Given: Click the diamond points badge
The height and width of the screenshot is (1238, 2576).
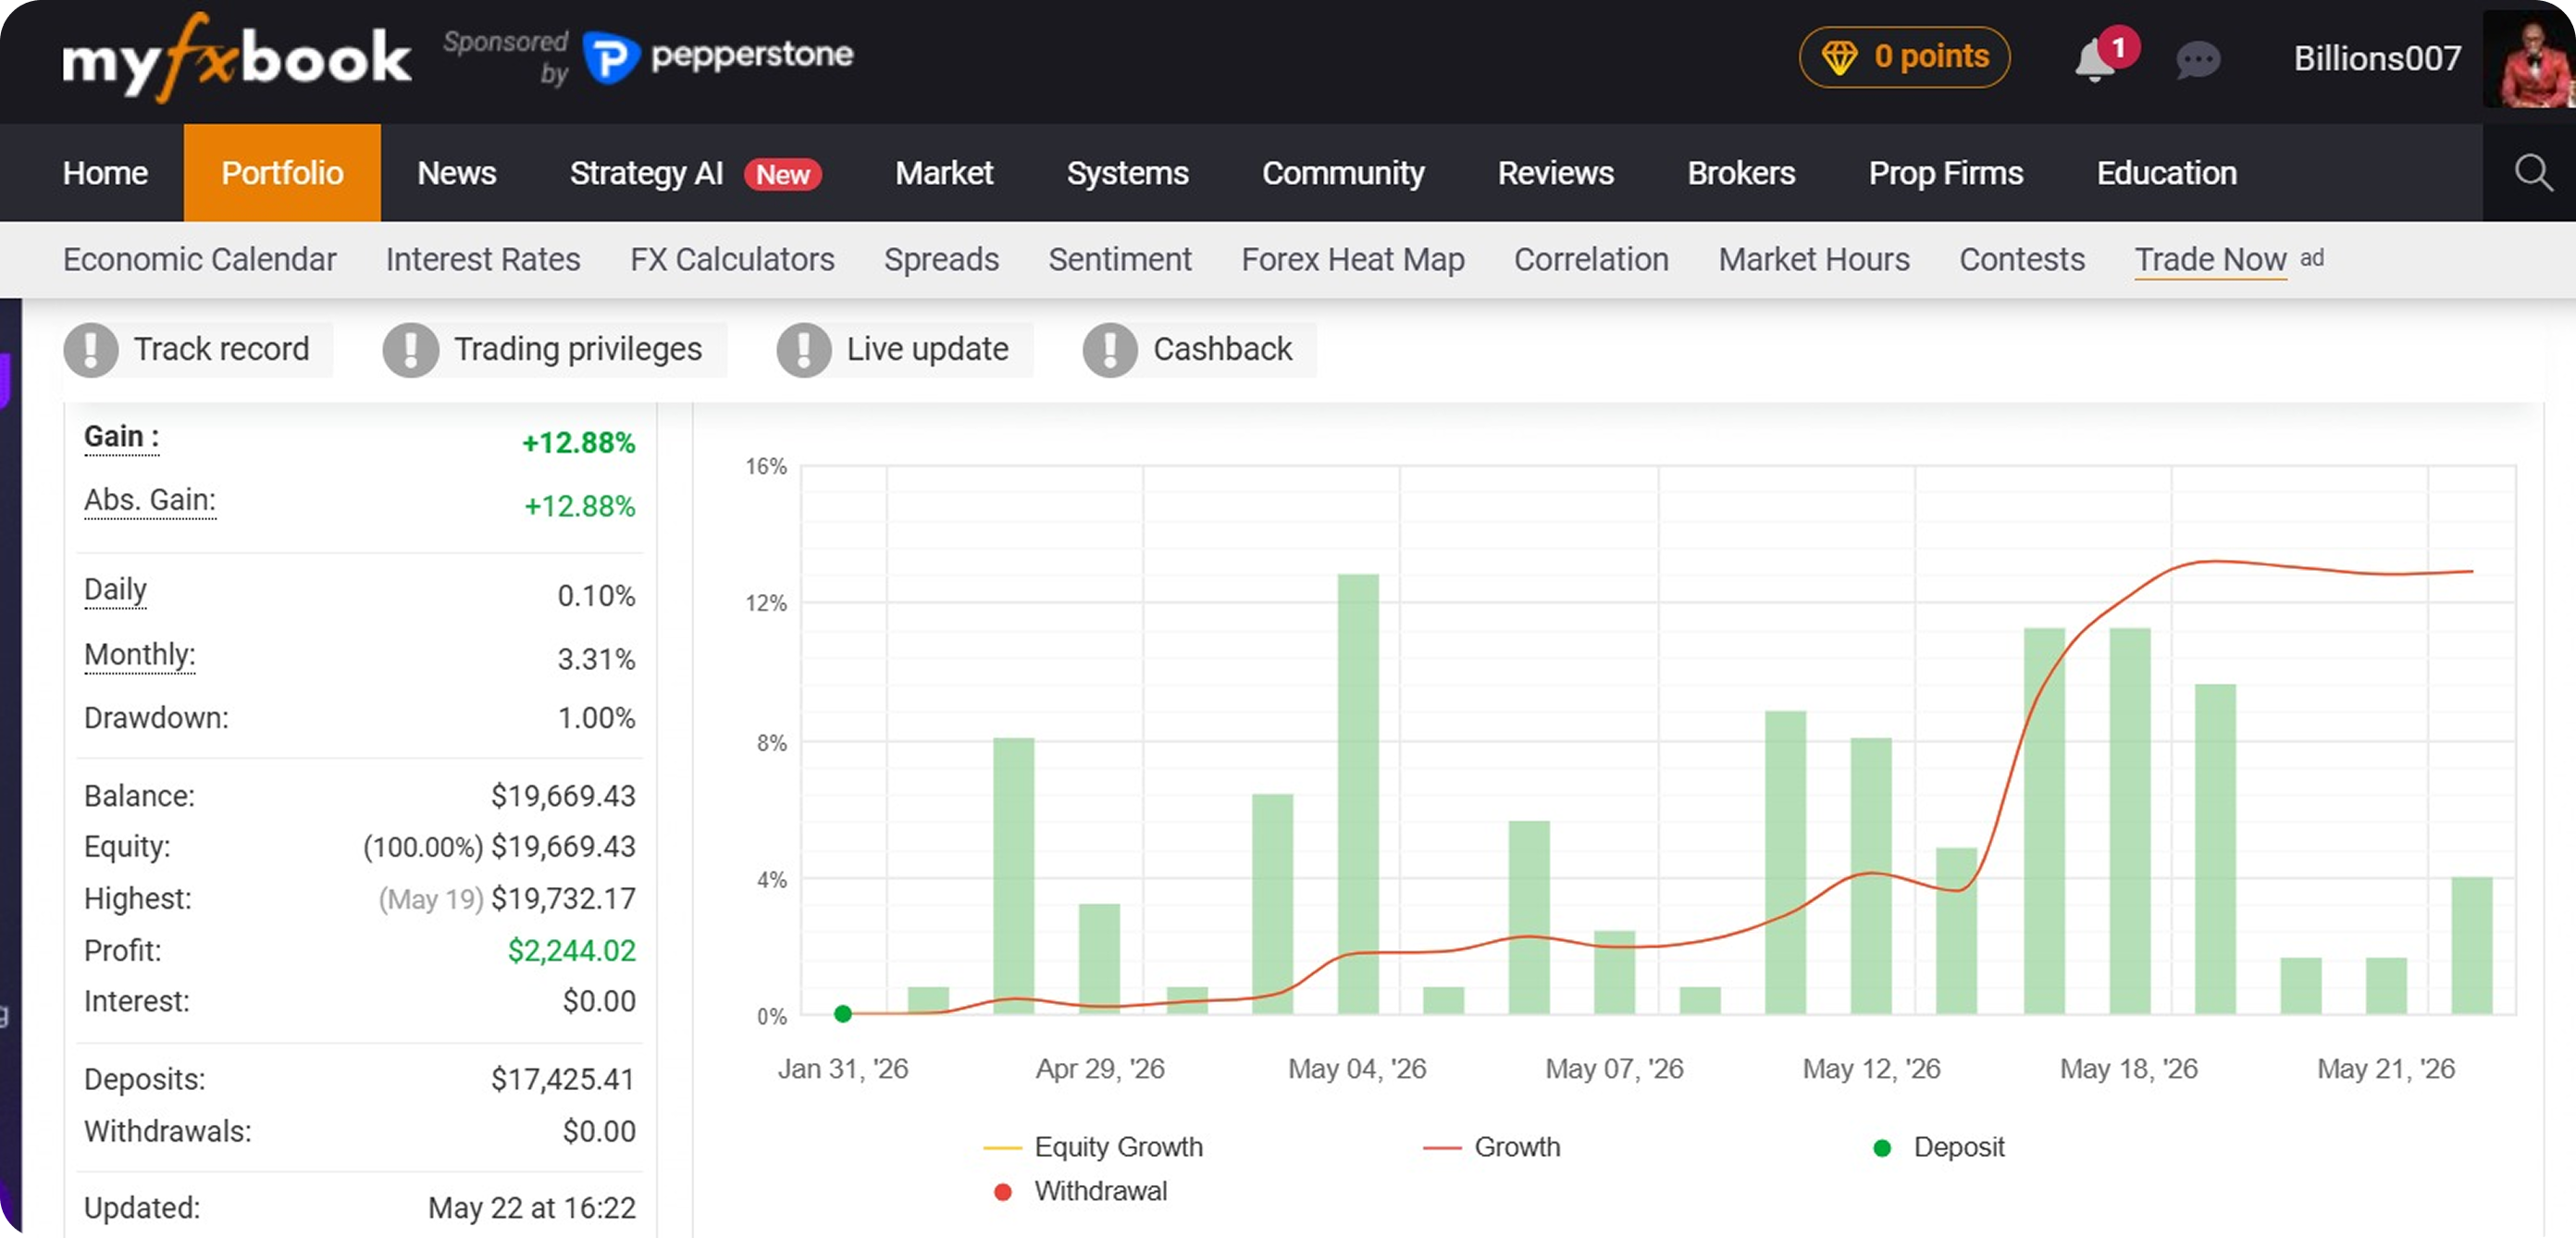Looking at the screenshot, I should click(x=1904, y=57).
